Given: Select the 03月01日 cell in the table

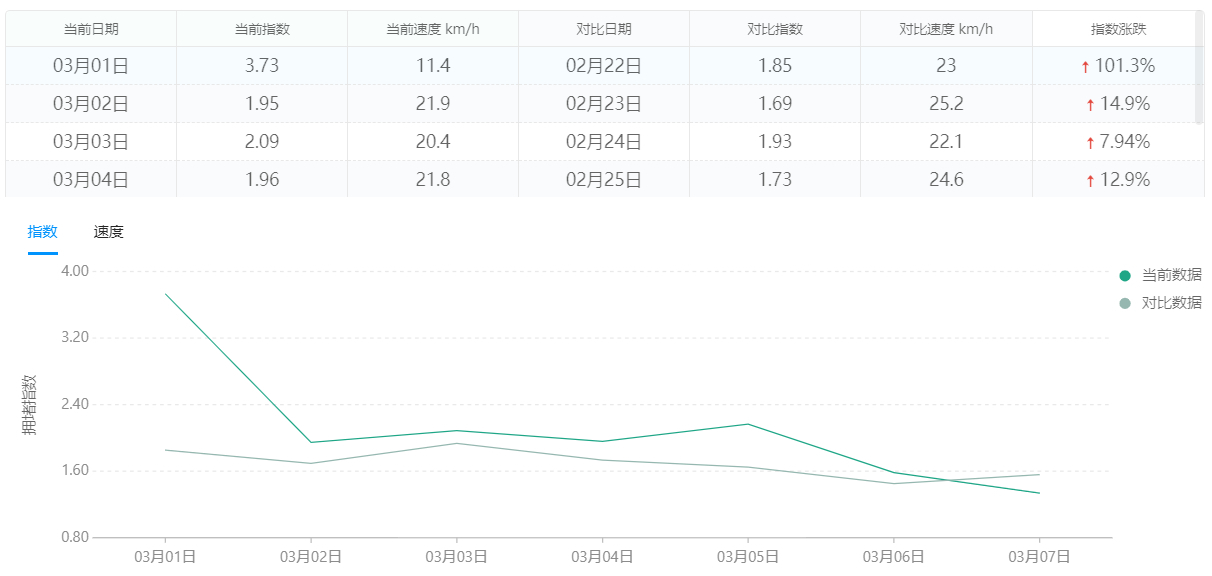Looking at the screenshot, I should click(91, 66).
